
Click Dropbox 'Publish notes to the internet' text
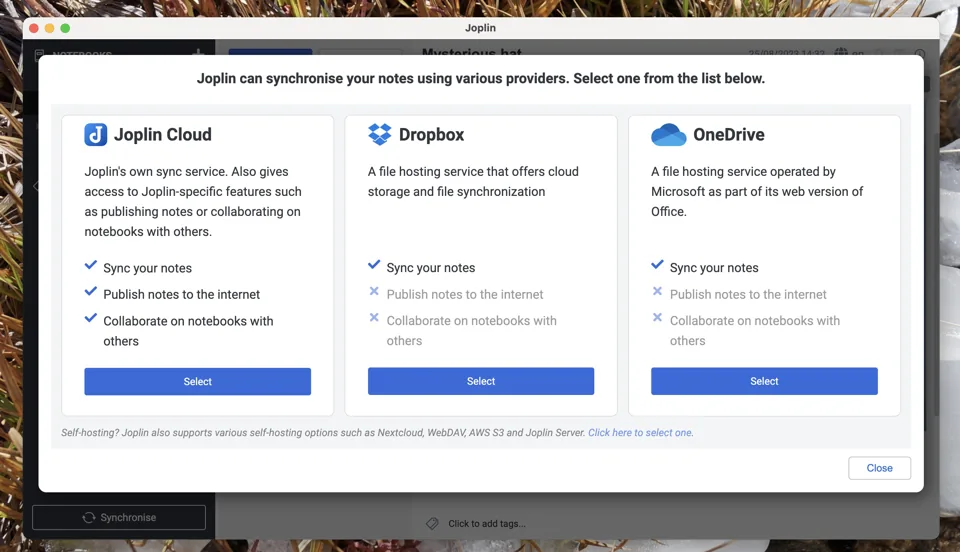465,294
